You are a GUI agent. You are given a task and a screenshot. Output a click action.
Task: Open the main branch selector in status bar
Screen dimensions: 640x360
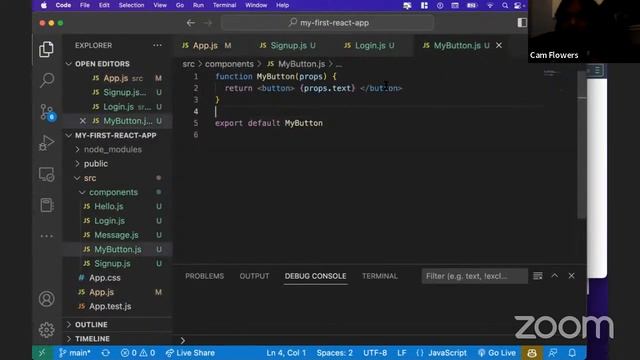75,353
